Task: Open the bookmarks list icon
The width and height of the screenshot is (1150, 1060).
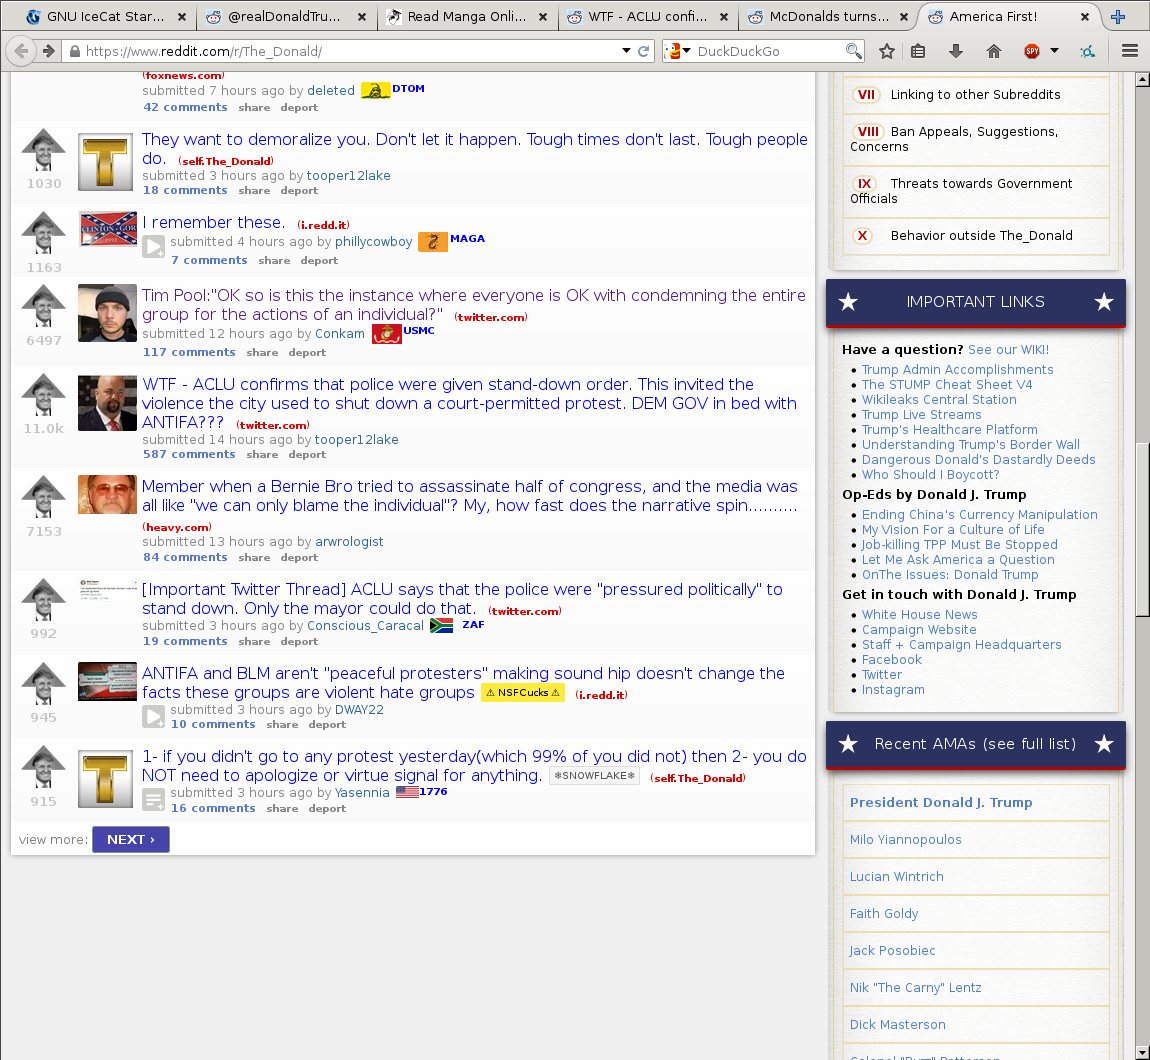Action: point(918,51)
